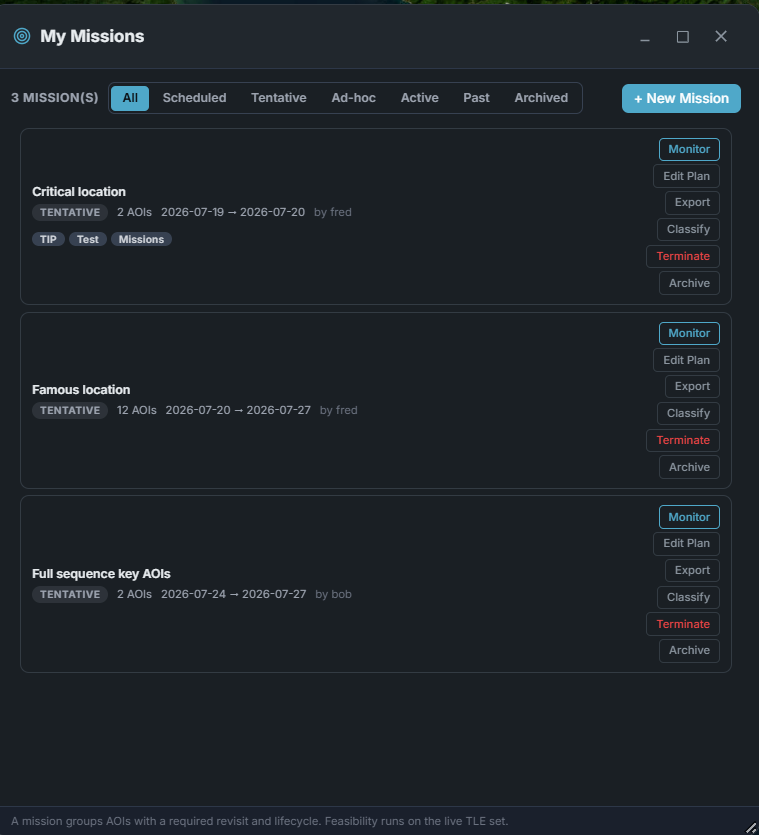This screenshot has height=835, width=759.
Task: Click the window resize grip icon
Action: pyautogui.click(x=751, y=827)
